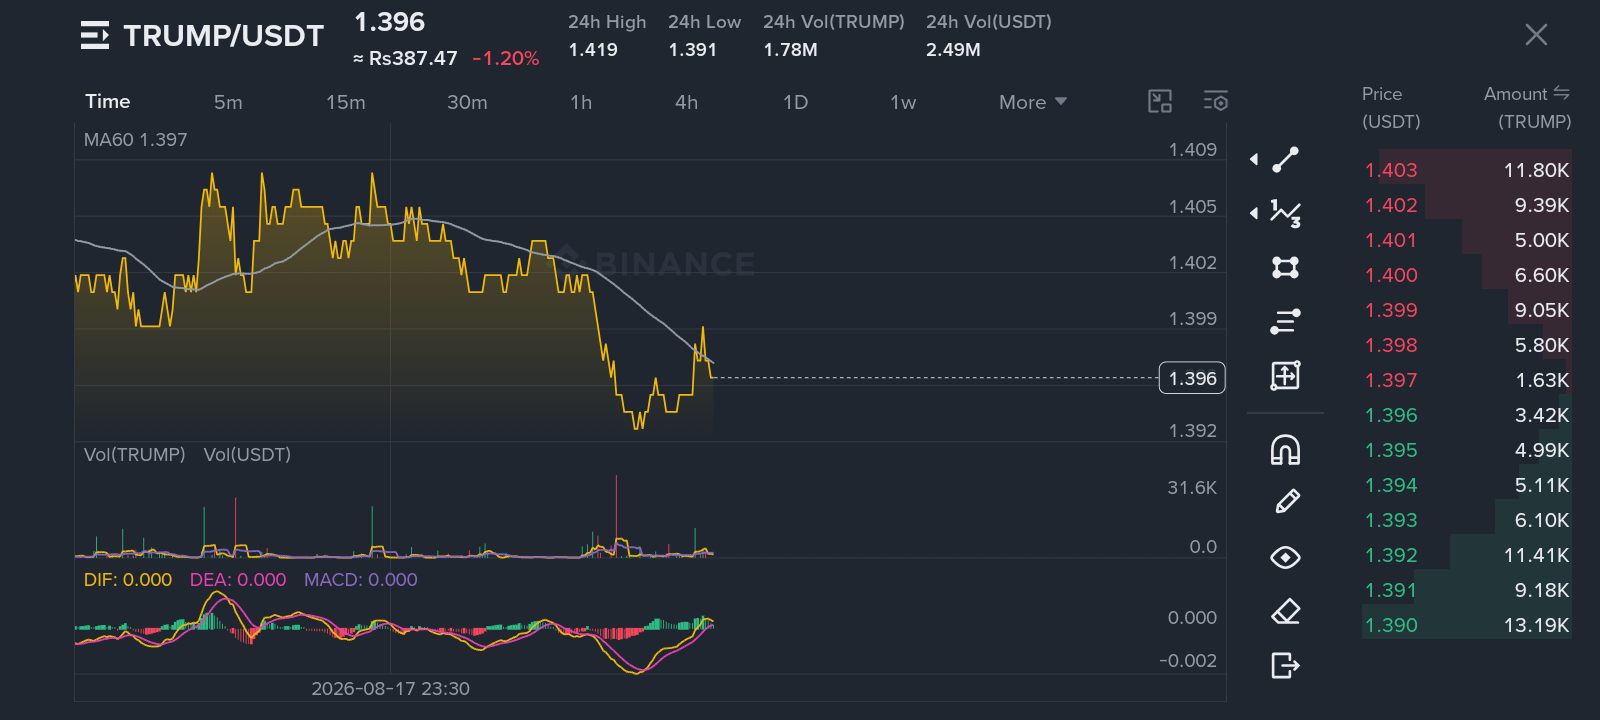Select the eraser tool
The height and width of the screenshot is (720, 1600).
pos(1285,611)
